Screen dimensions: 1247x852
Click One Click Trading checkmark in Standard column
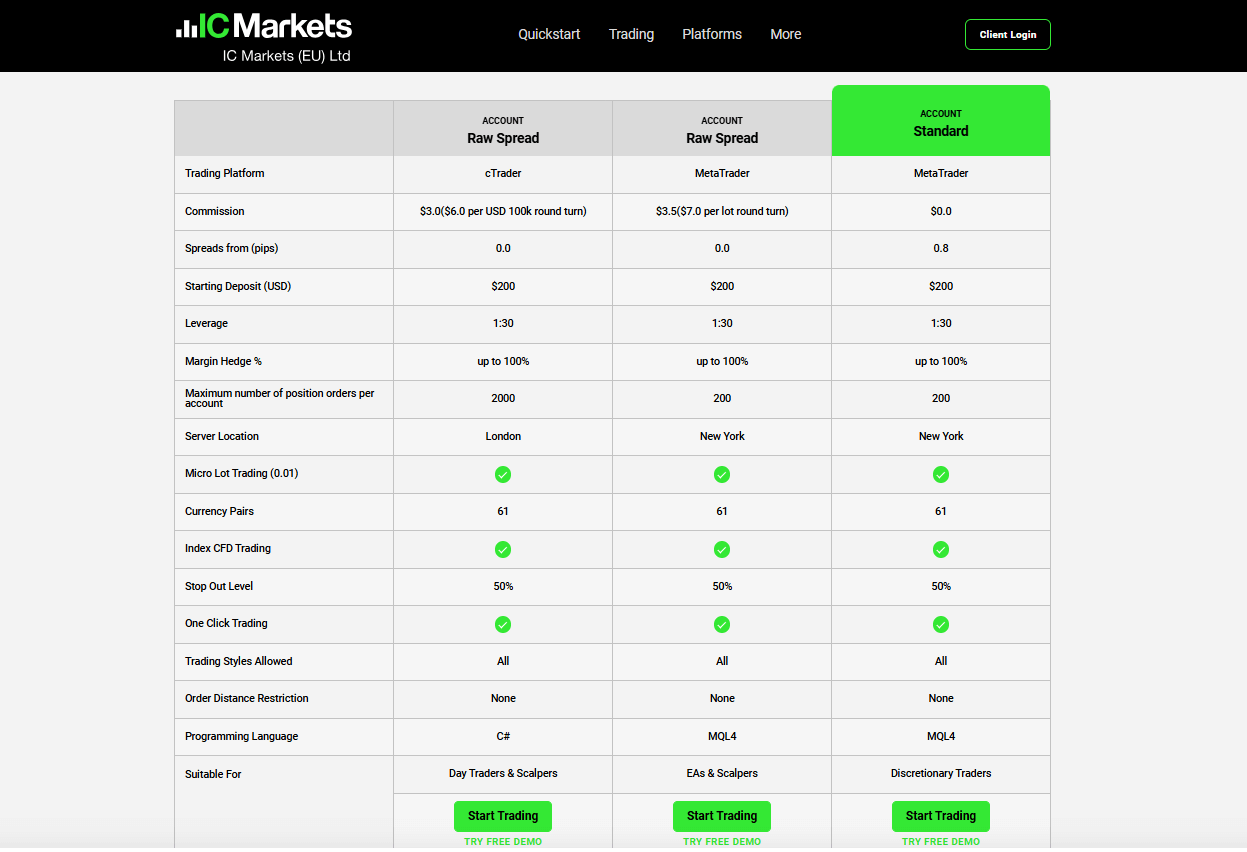941,624
